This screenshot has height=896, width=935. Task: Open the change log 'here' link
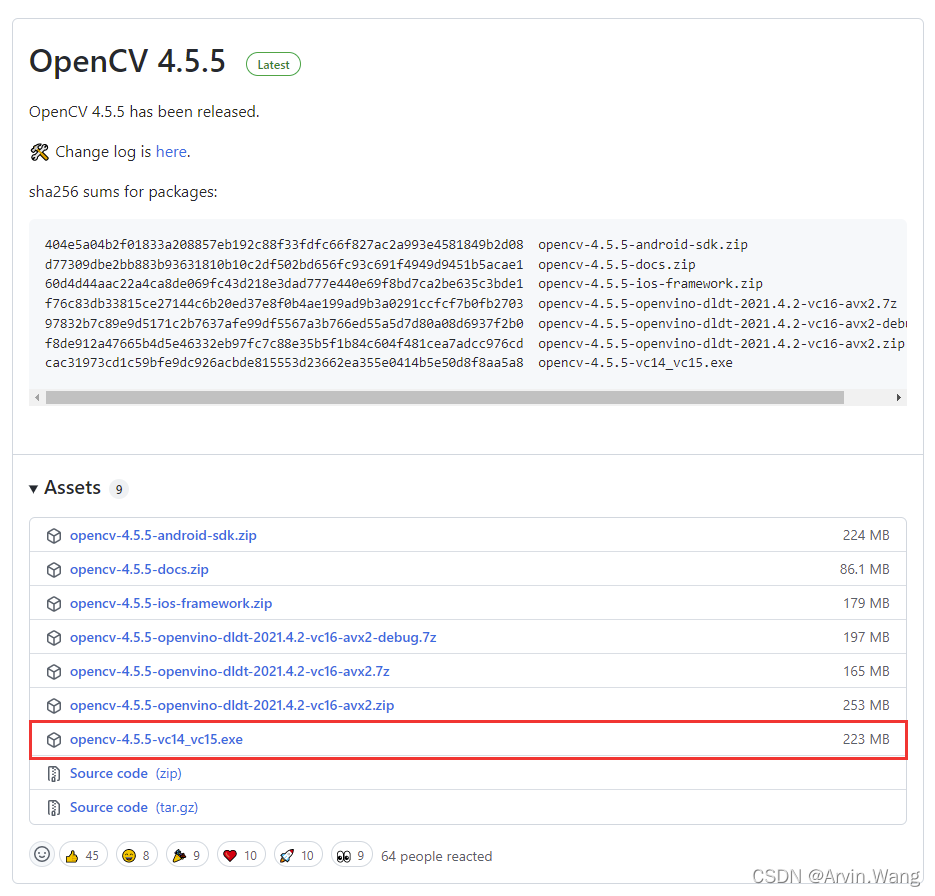(171, 152)
